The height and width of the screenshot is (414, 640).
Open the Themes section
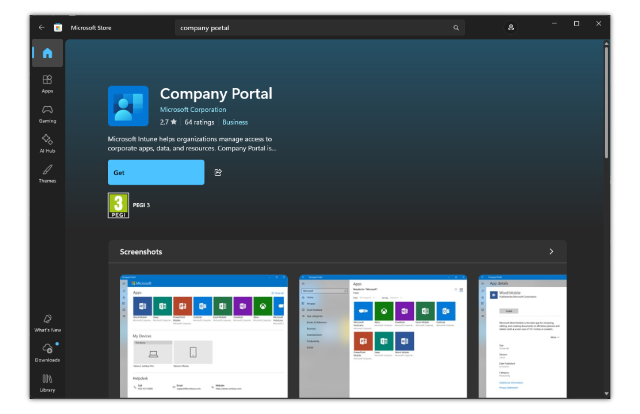click(47, 173)
